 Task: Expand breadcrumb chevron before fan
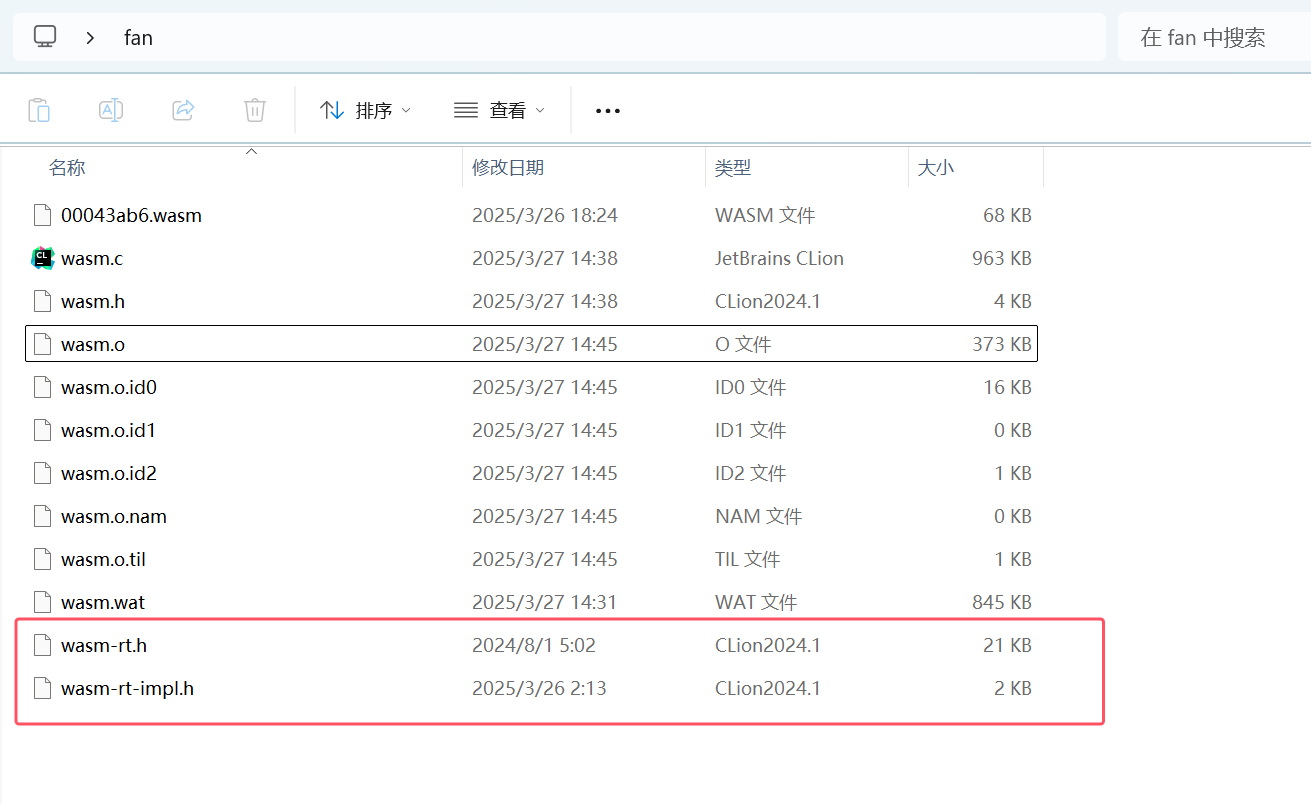pyautogui.click(x=91, y=38)
